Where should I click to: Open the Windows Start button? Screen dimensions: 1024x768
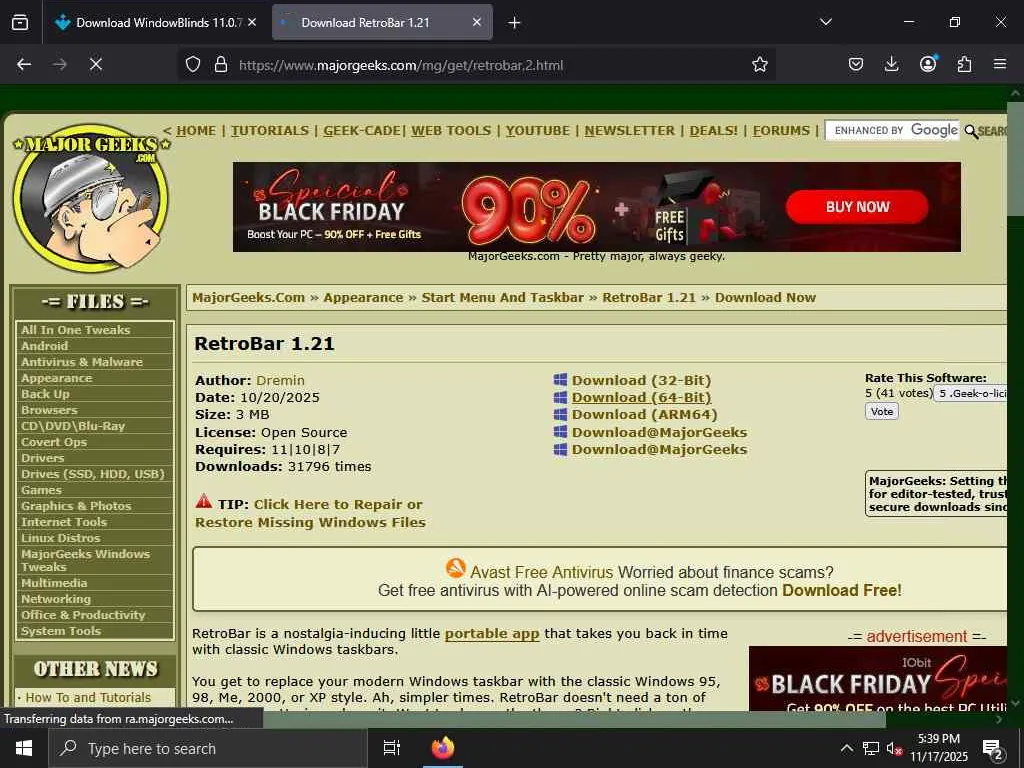(24, 748)
